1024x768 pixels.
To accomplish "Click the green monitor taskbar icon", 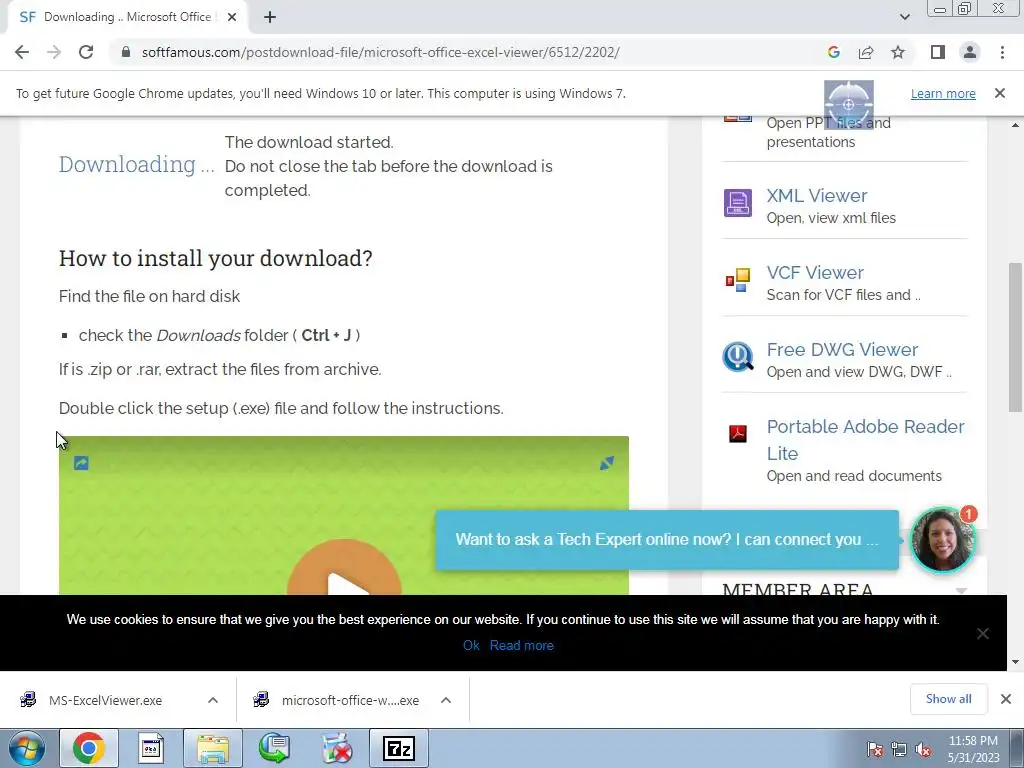I will [x=274, y=748].
